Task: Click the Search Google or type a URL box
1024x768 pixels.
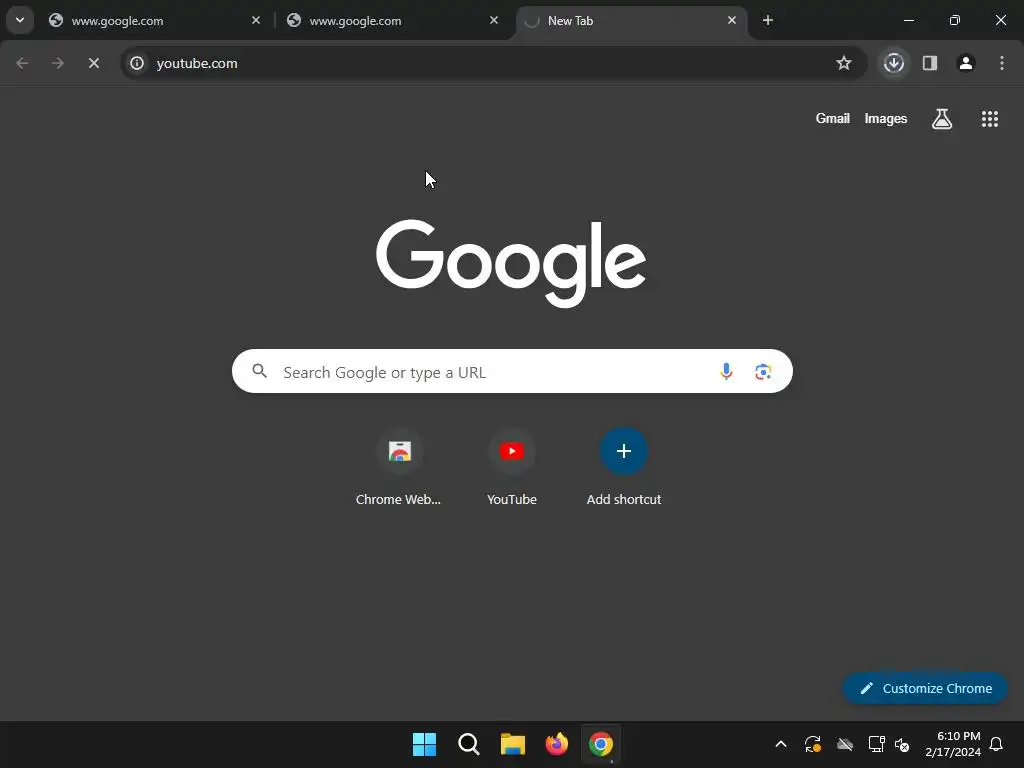Action: coord(512,372)
